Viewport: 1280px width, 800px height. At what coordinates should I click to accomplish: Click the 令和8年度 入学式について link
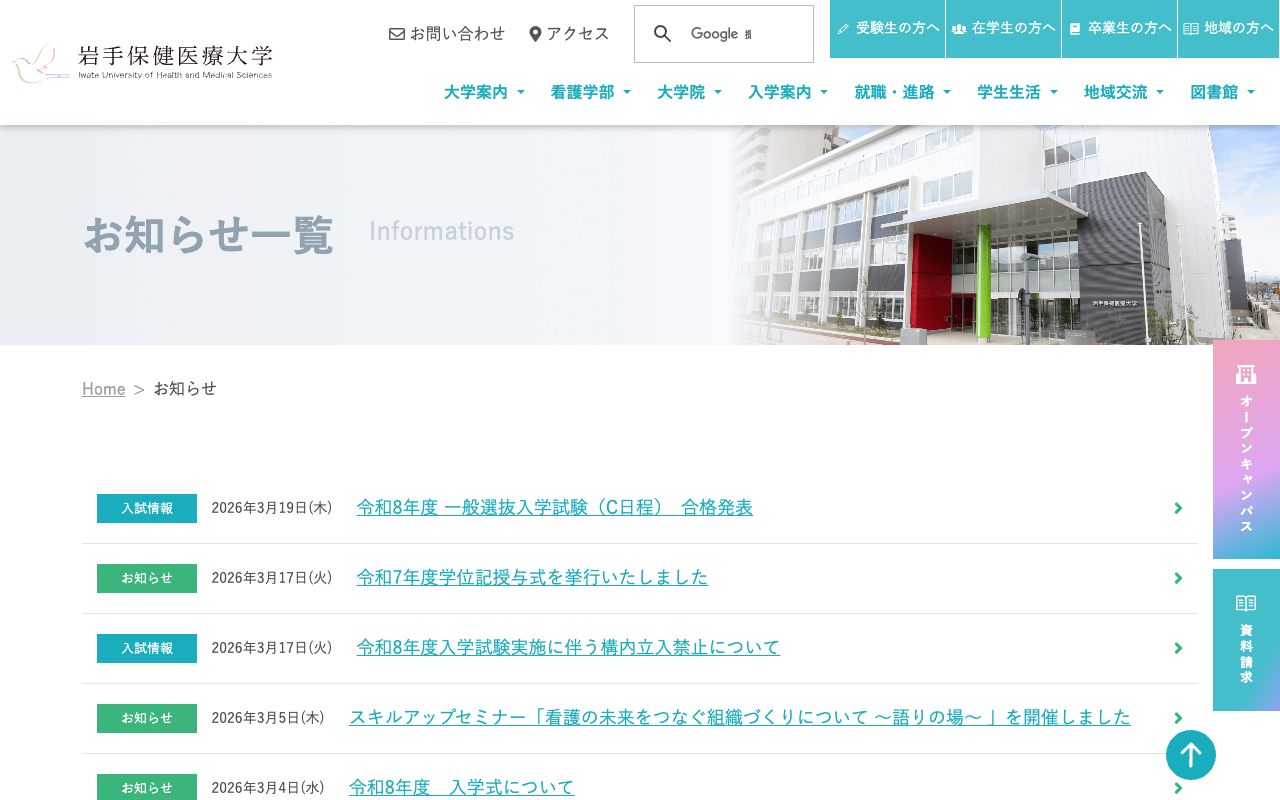pos(461,787)
